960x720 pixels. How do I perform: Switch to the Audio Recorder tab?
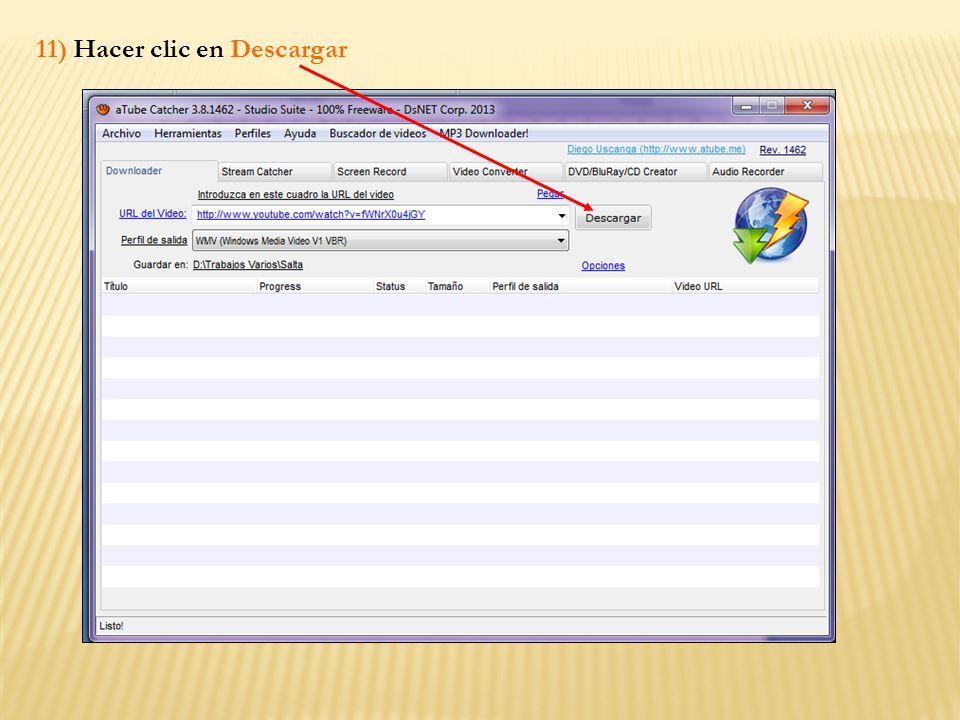click(x=765, y=172)
